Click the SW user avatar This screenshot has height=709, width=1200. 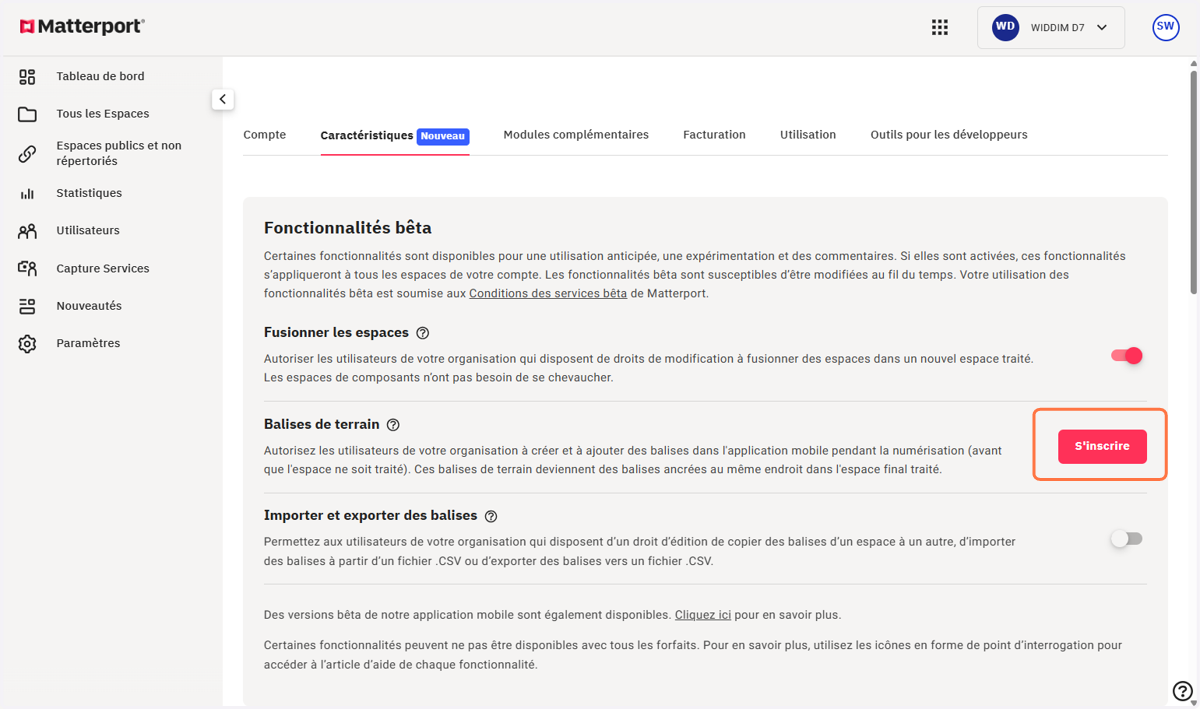pyautogui.click(x=1166, y=28)
